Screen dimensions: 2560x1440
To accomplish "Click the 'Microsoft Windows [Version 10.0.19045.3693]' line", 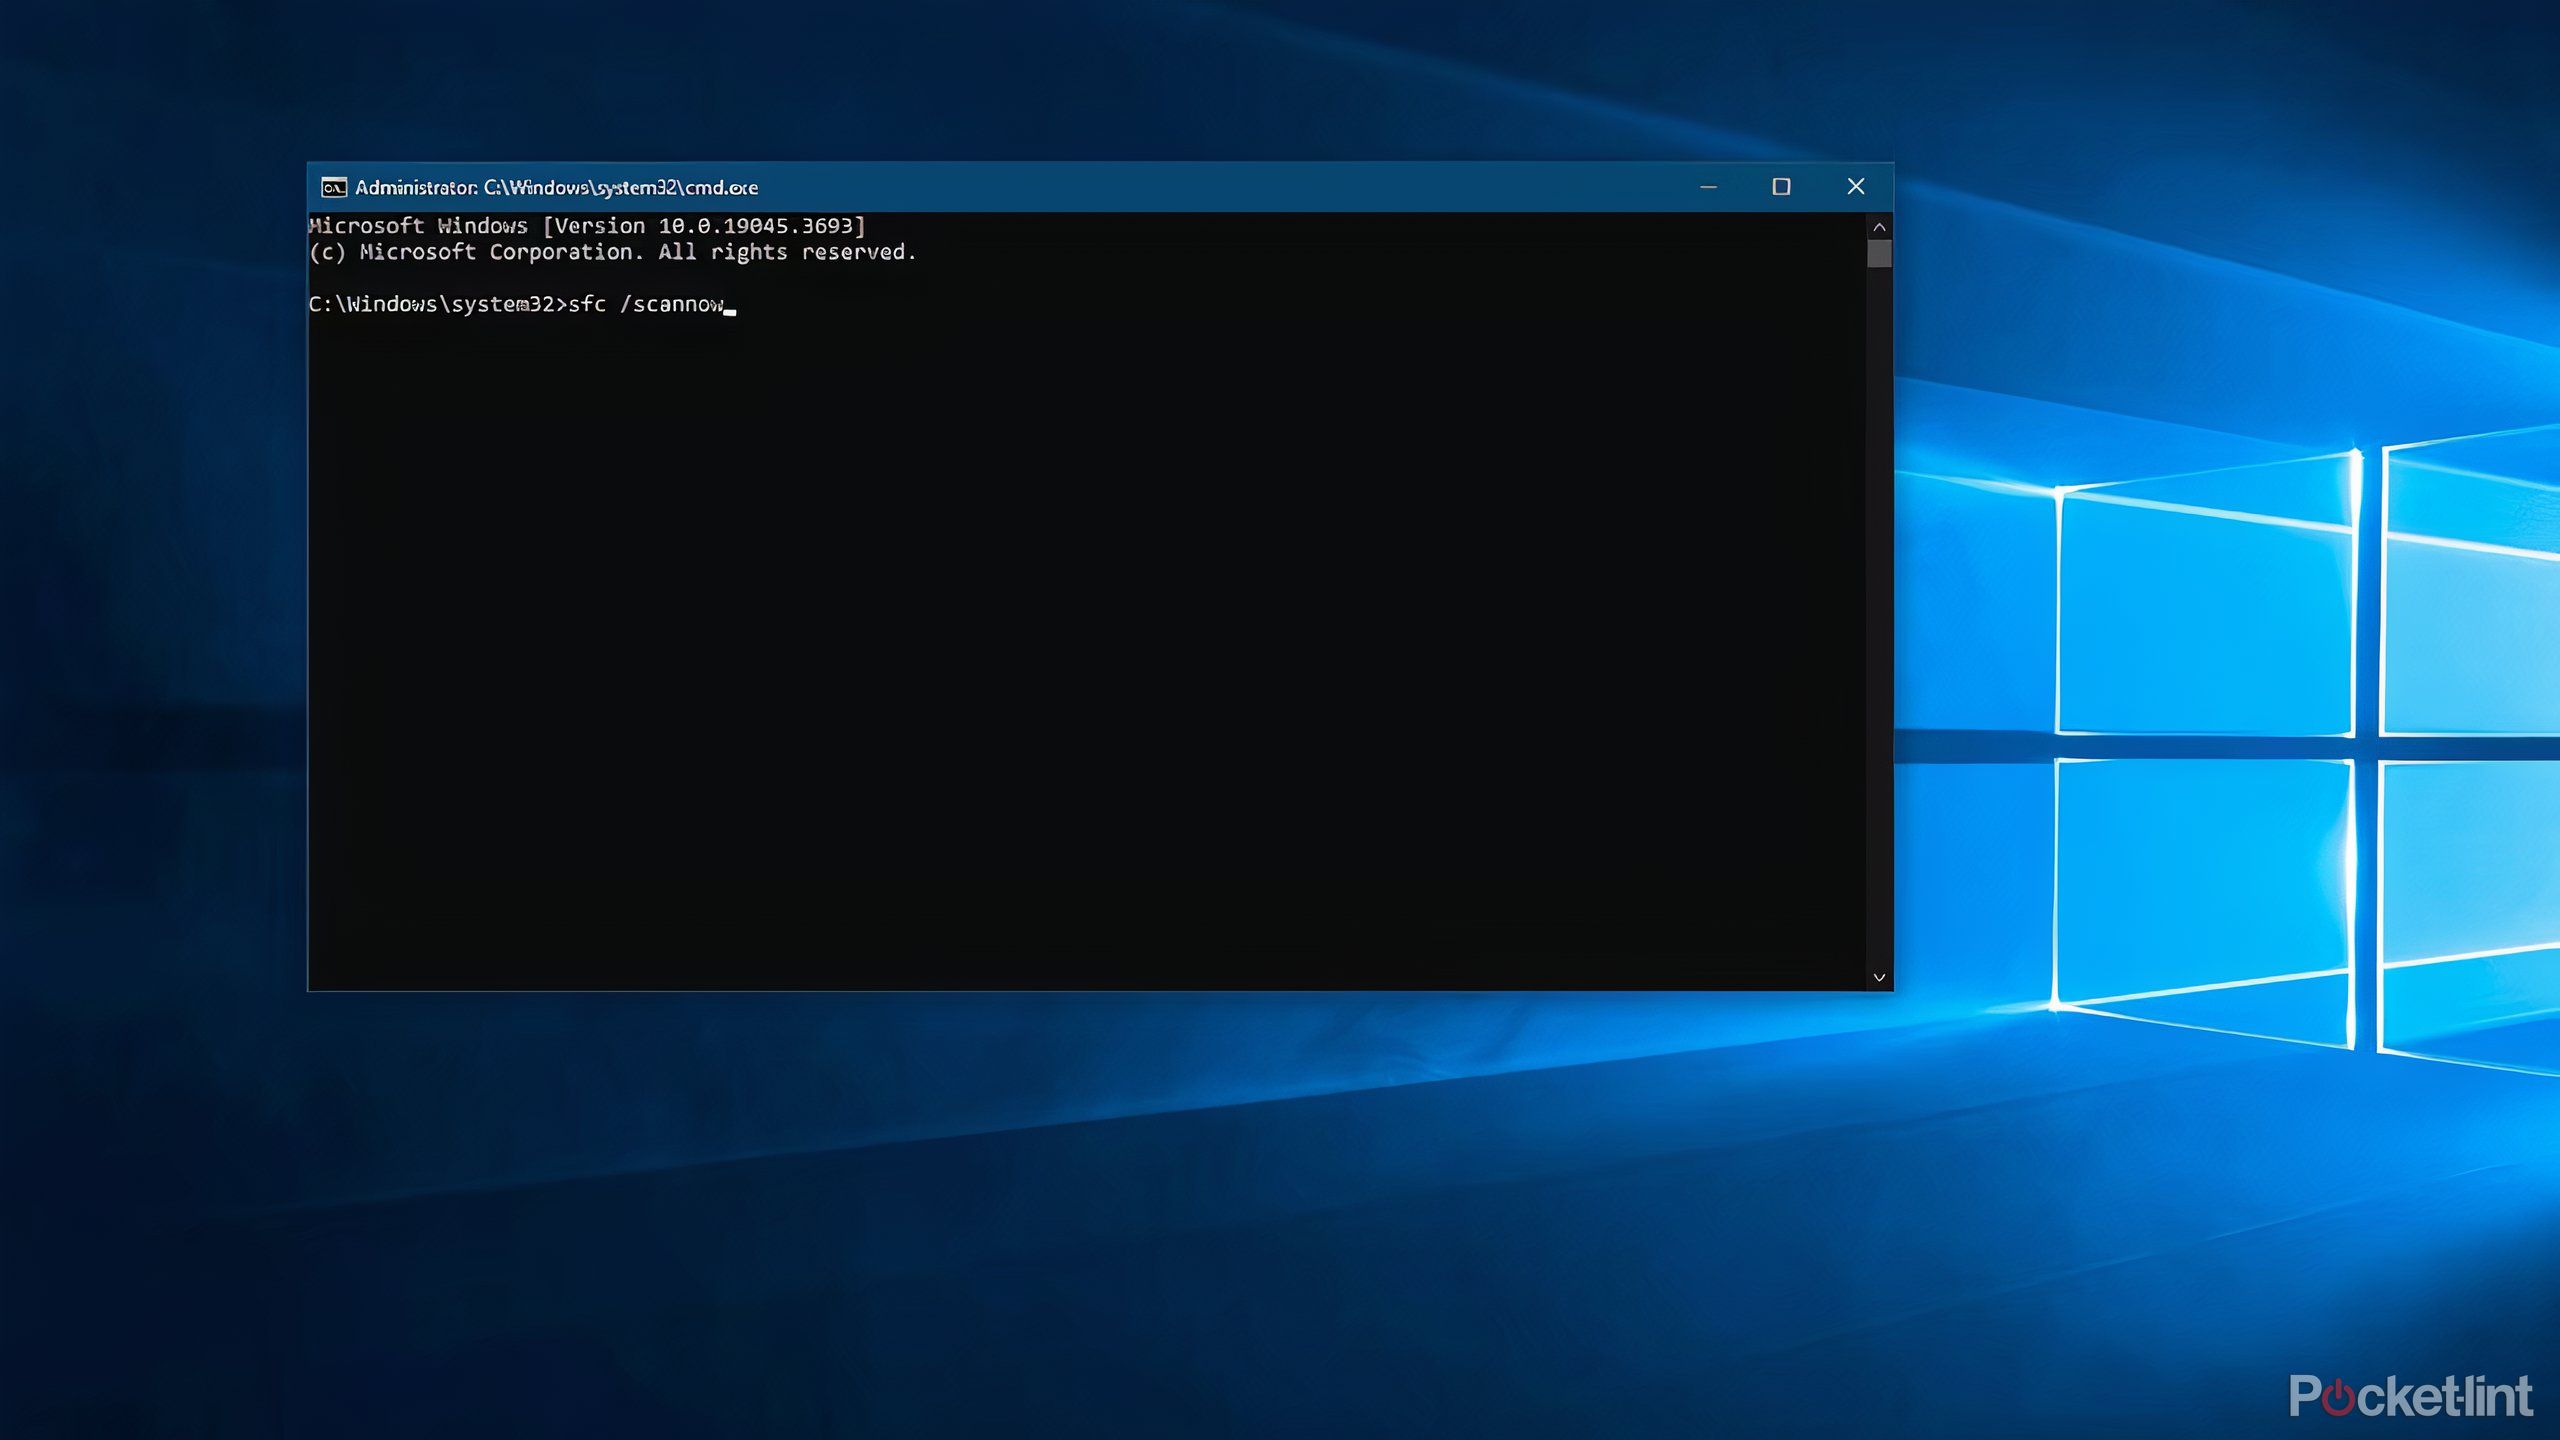I will click(x=587, y=226).
